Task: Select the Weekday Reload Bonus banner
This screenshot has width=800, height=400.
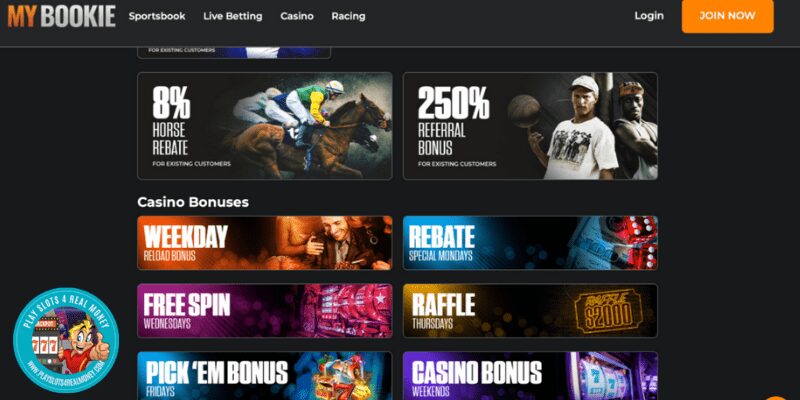Action: click(x=265, y=243)
